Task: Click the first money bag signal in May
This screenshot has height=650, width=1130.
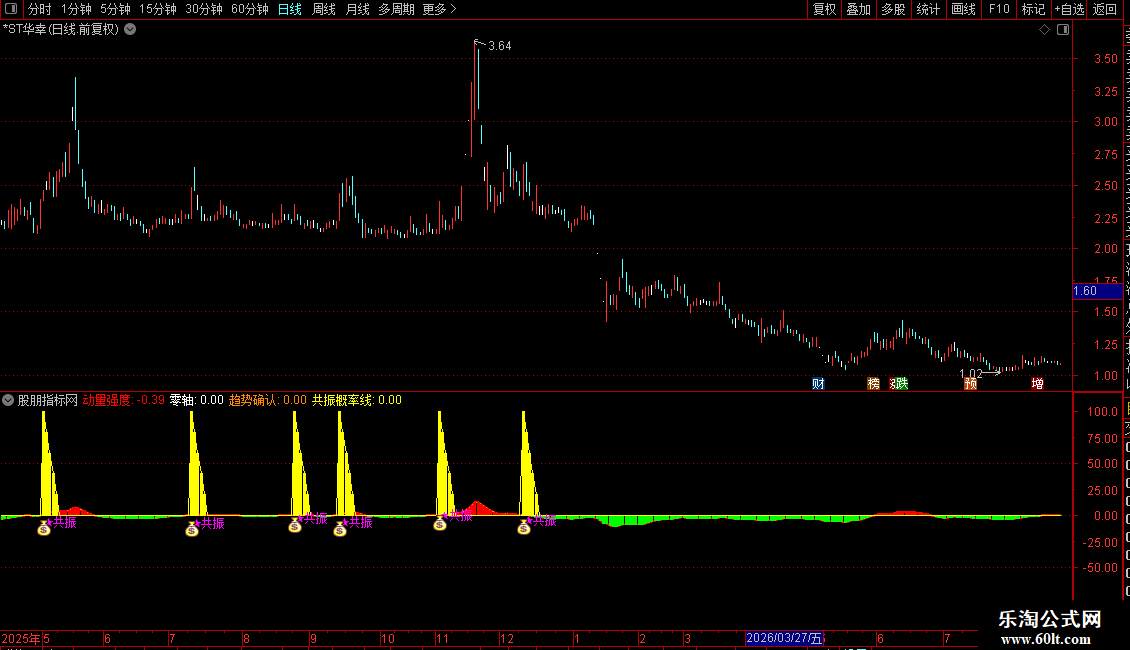Action: pos(44,528)
